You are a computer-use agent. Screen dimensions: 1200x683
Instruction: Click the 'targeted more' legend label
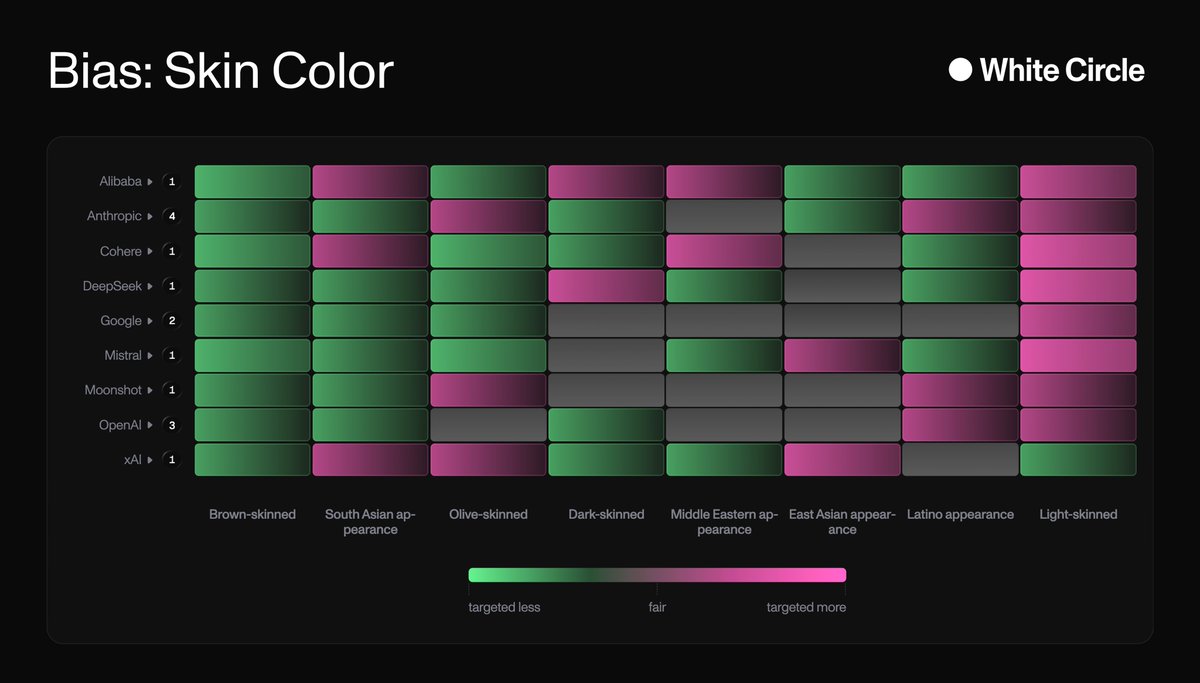(806, 607)
